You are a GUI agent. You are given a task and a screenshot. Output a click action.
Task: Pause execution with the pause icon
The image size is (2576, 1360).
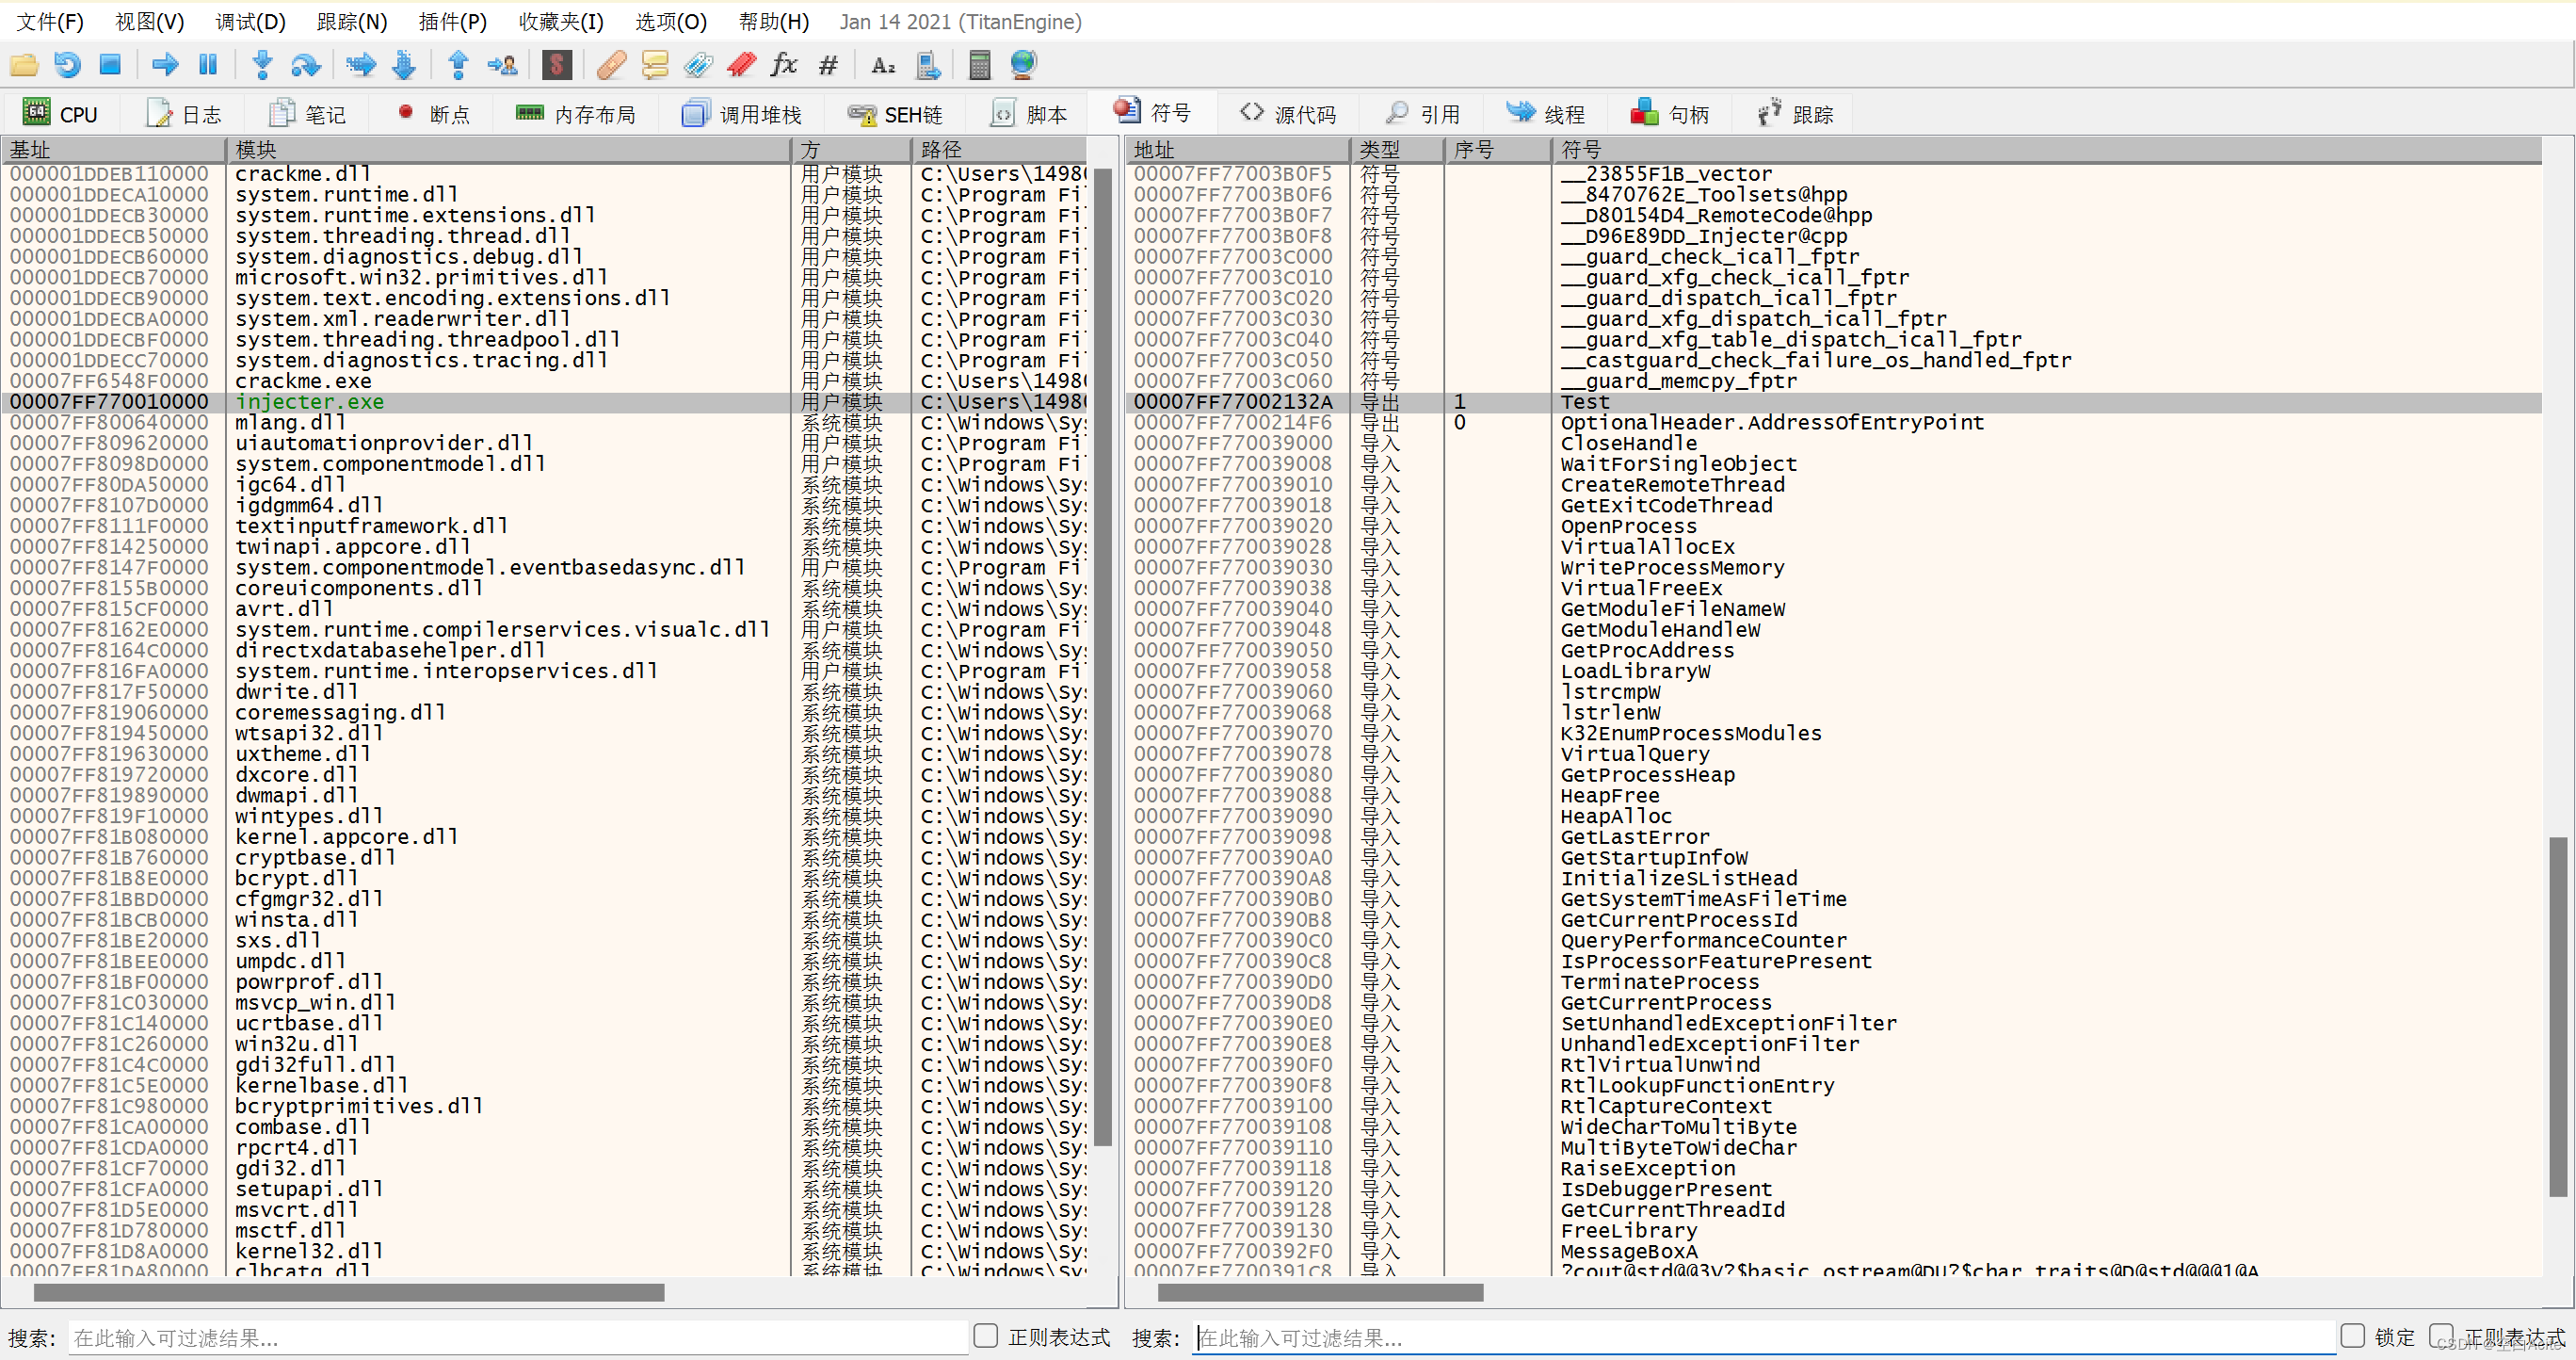pyautogui.click(x=208, y=66)
